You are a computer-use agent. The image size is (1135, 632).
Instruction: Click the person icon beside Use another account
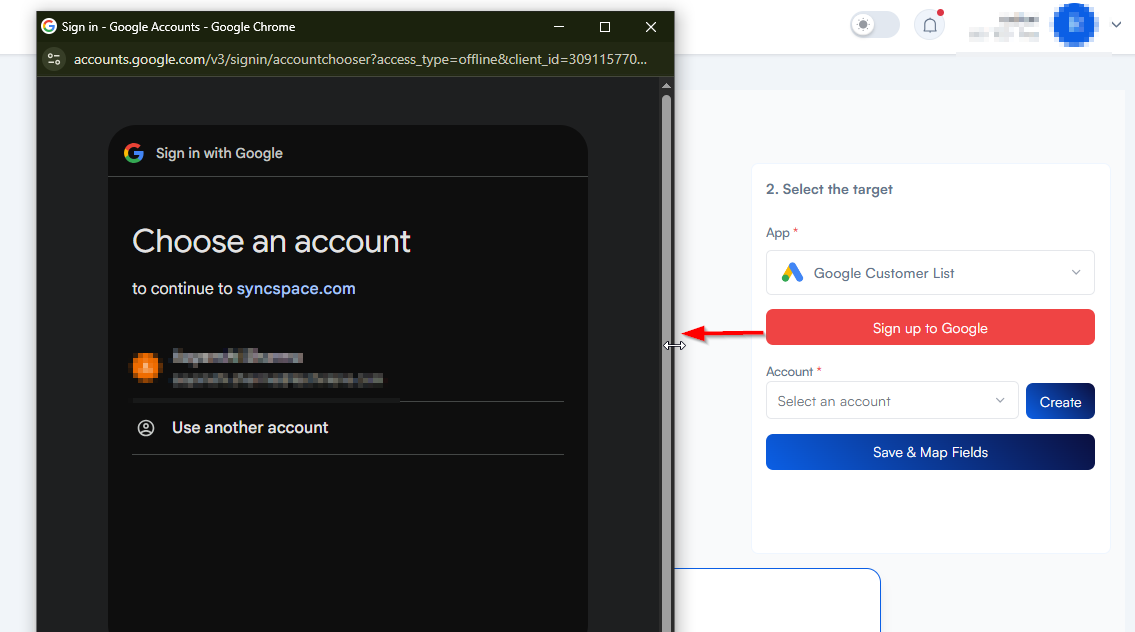(146, 428)
